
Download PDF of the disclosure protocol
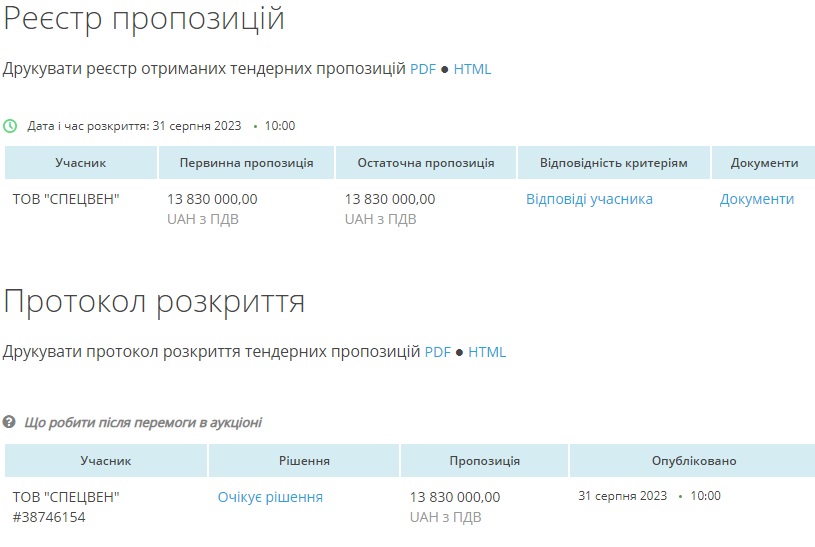[x=438, y=352]
